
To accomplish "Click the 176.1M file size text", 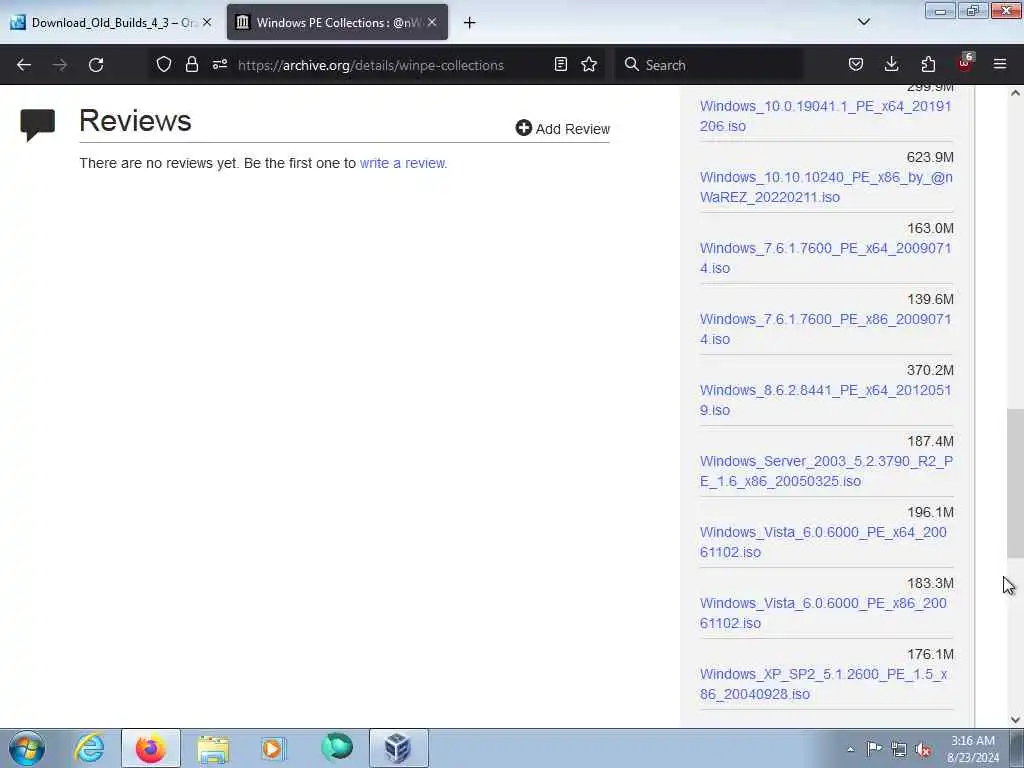I will (930, 654).
